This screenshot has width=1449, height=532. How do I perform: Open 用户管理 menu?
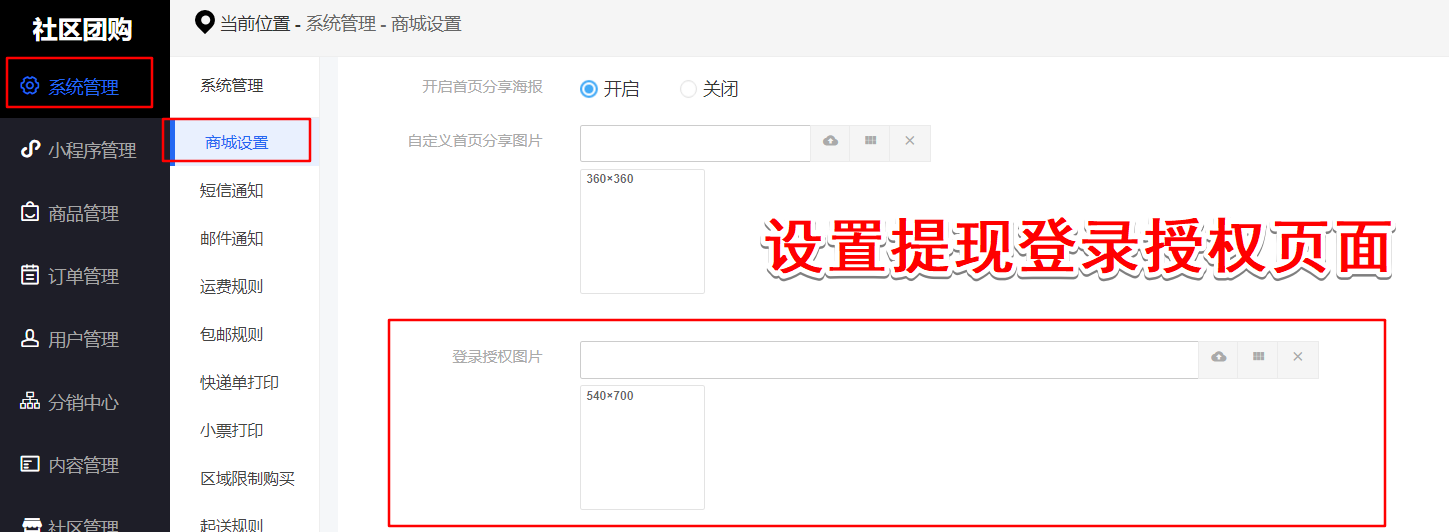(x=85, y=339)
